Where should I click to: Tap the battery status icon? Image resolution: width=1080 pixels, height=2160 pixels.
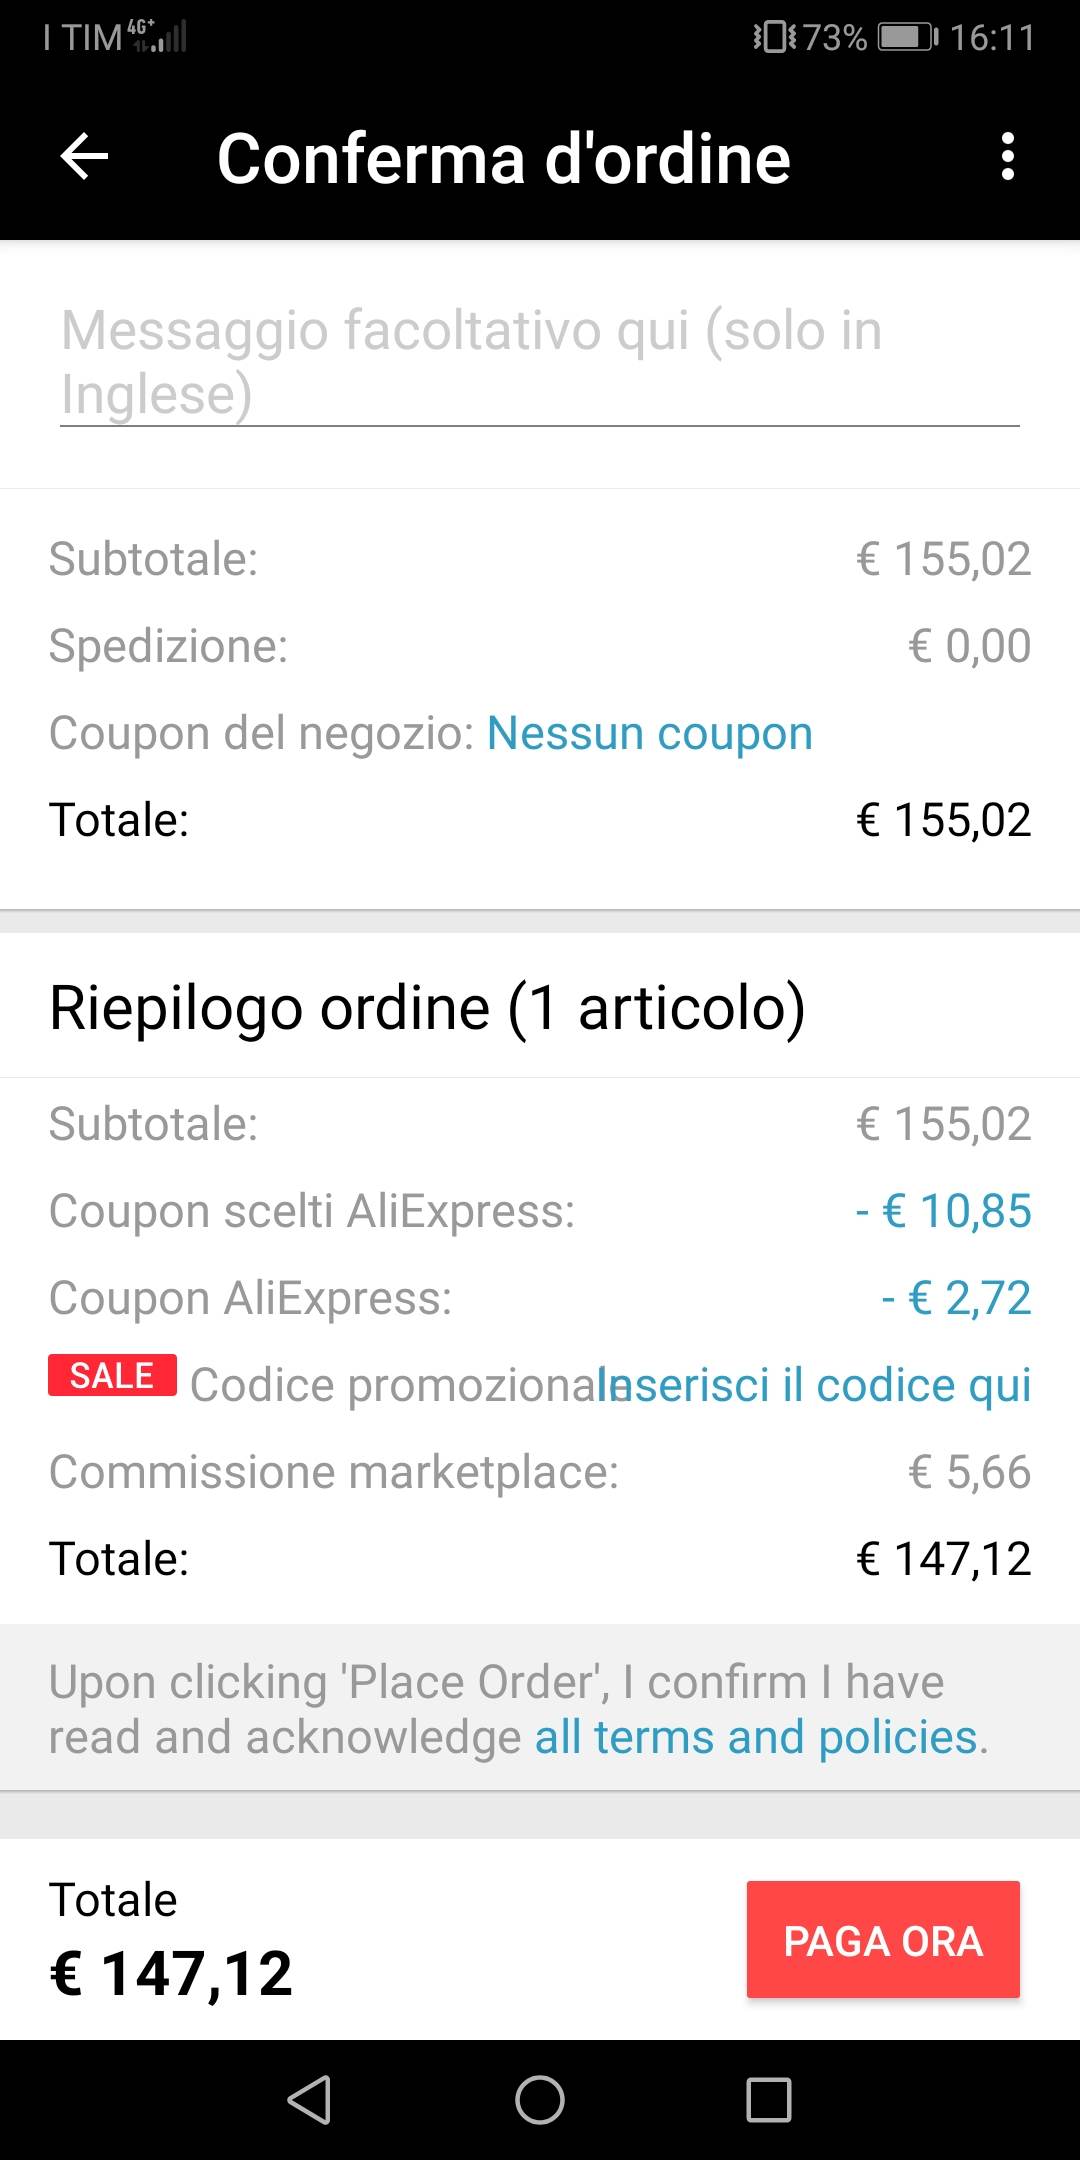pyautogui.click(x=906, y=38)
